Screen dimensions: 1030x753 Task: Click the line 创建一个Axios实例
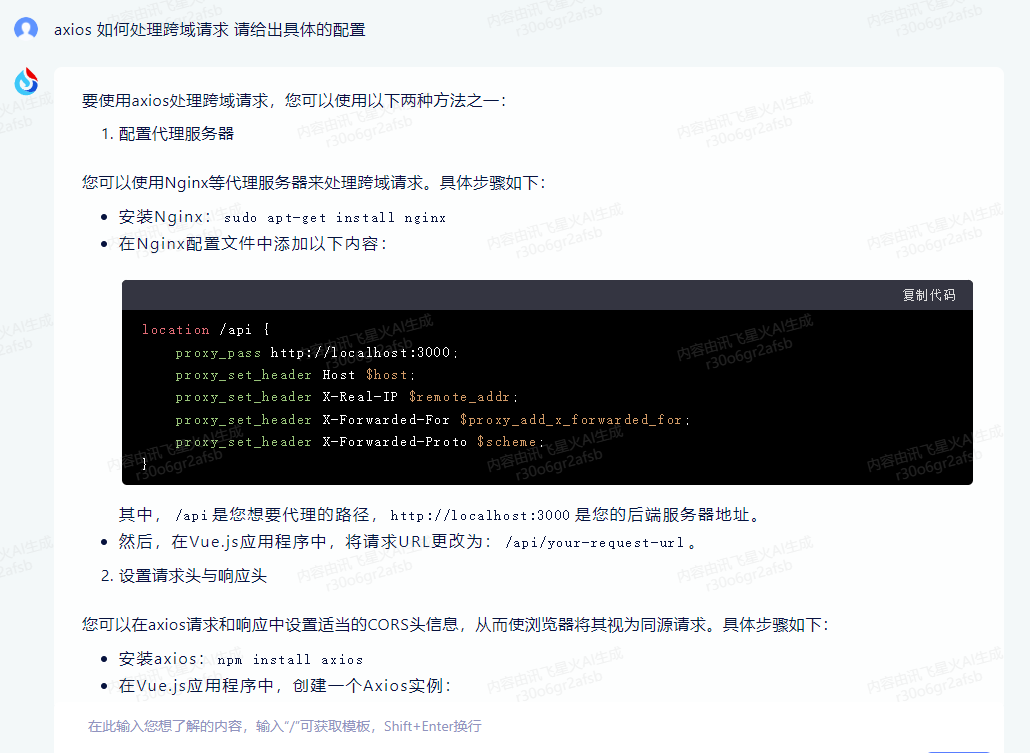[x=285, y=685]
